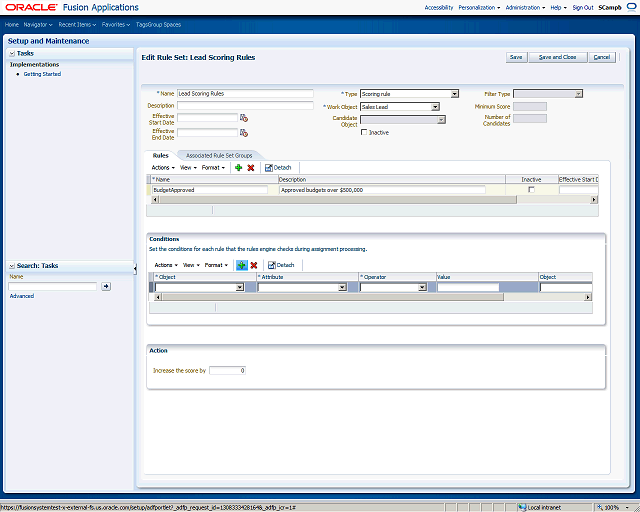Screen dimensions: 640x512
Task: Click the Save and Close button
Action: pos(558,57)
